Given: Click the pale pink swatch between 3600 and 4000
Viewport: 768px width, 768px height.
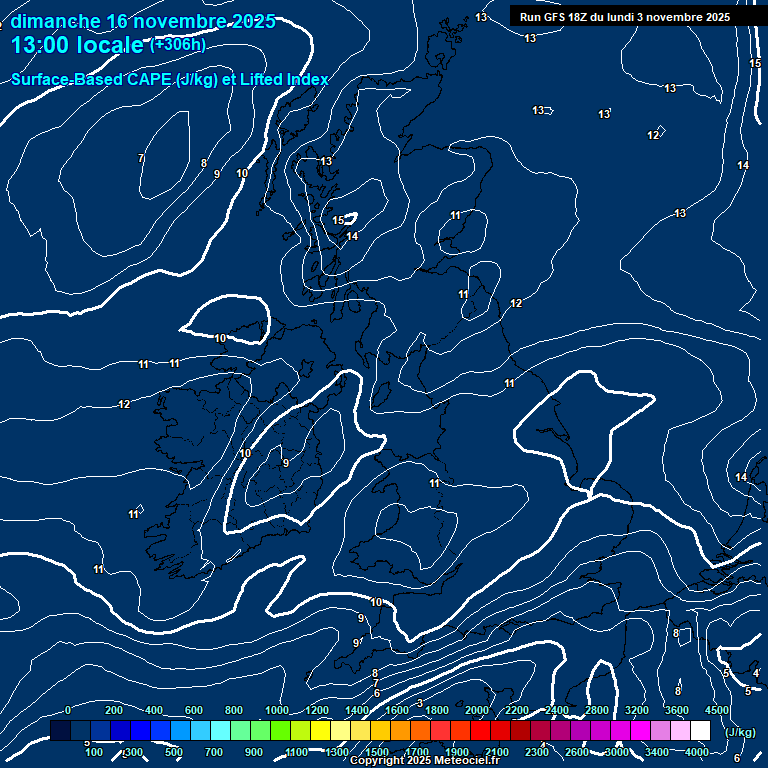Looking at the screenshot, I should tap(680, 730).
